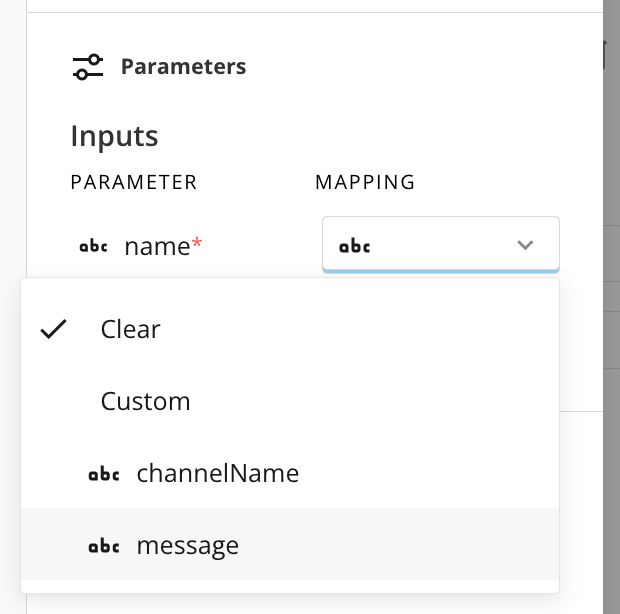
Task: Click the MAPPING column header
Action: 365,182
